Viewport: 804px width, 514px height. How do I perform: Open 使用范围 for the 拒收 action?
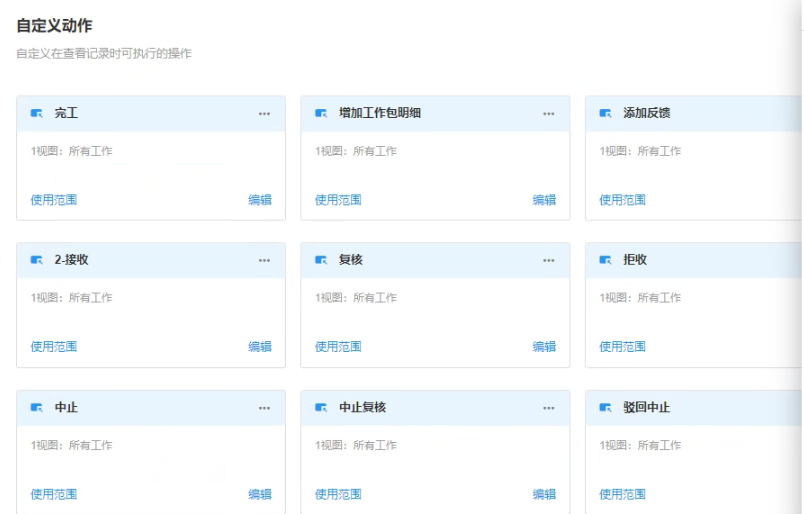pyautogui.click(x=622, y=347)
